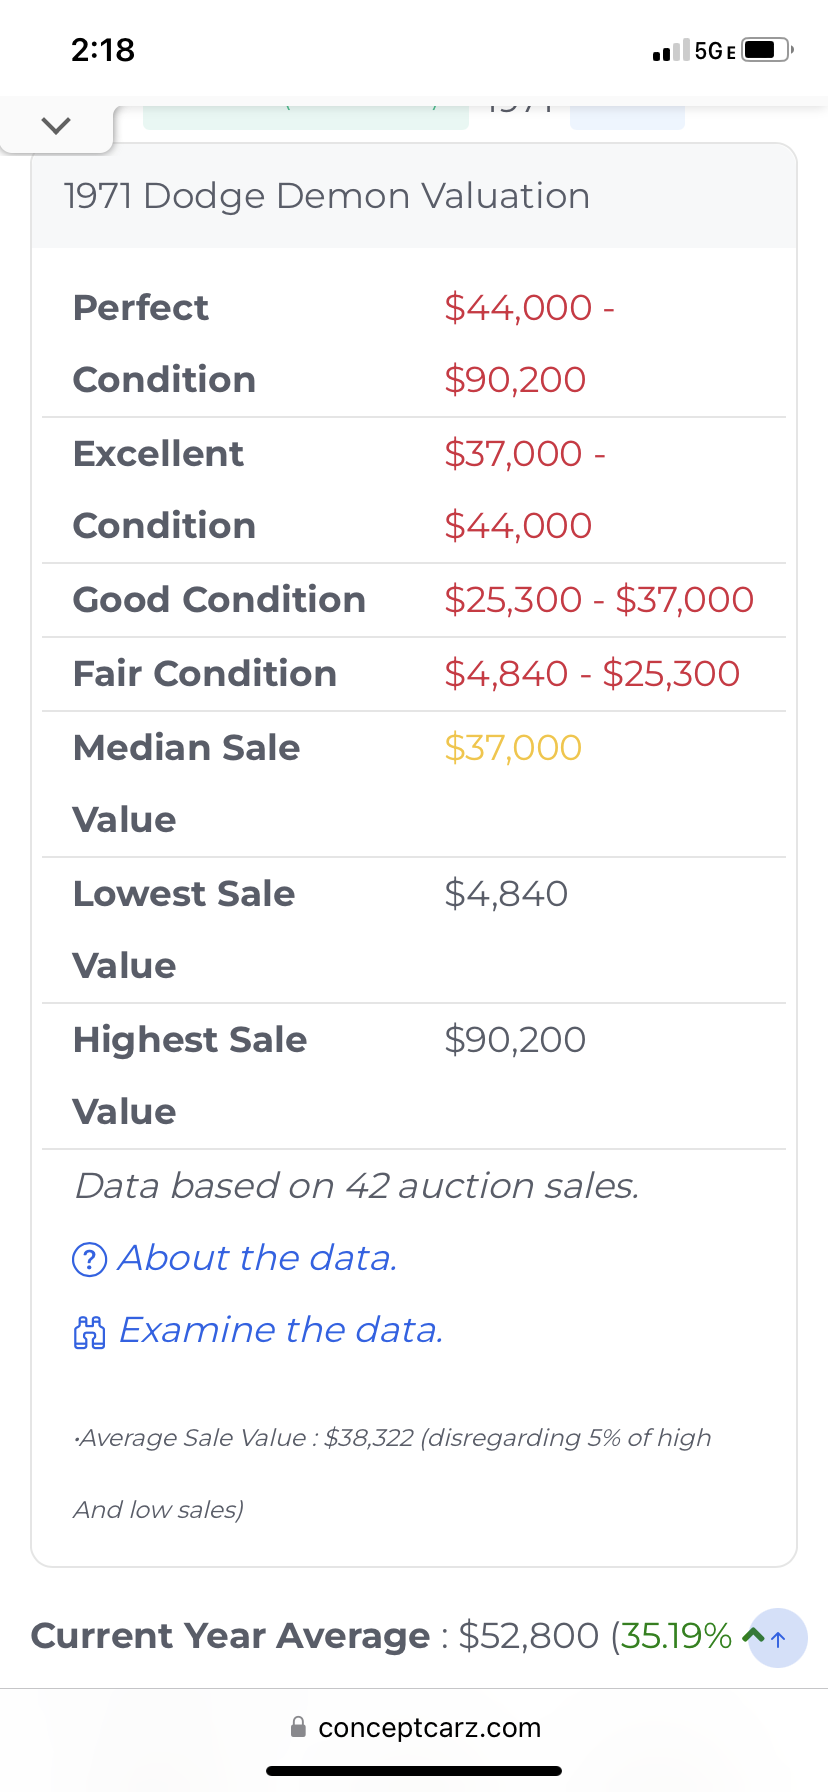This screenshot has height=1792, width=828.
Task: Tap the battery icon in status bar
Action: [x=766, y=50]
